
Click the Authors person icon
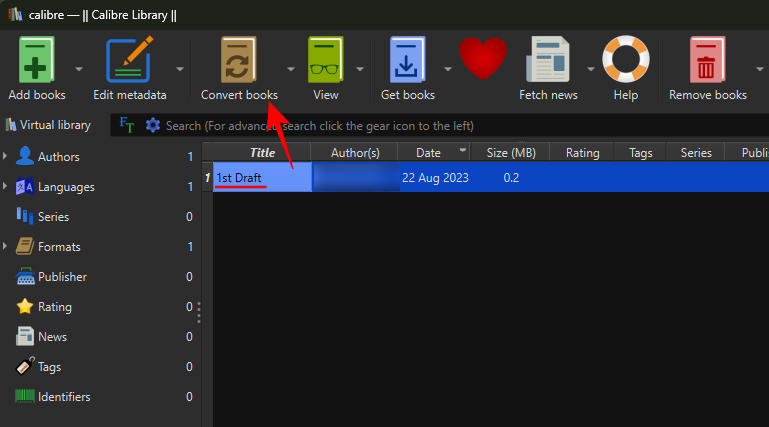click(x=25, y=156)
